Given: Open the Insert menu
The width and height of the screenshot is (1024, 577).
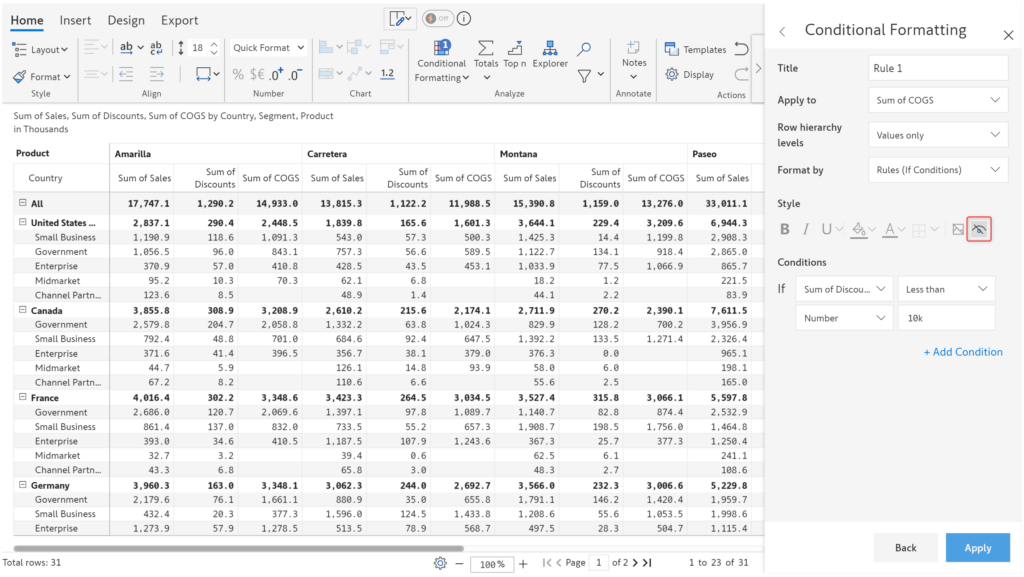Looking at the screenshot, I should [x=75, y=19].
